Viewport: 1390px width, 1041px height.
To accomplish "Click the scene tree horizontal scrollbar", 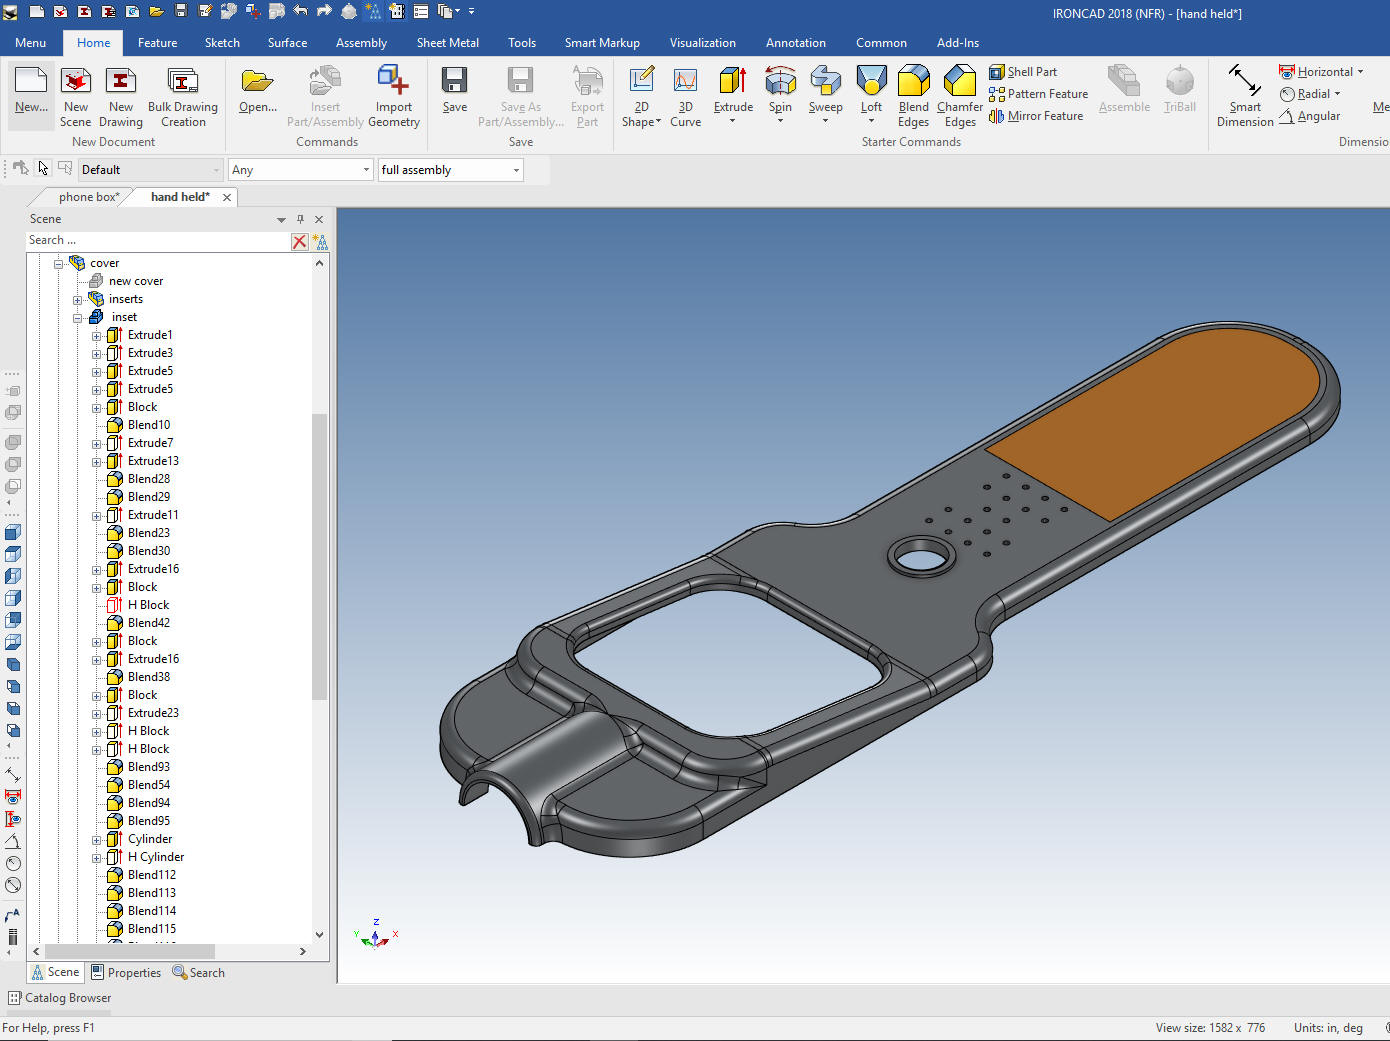I will click(x=130, y=951).
